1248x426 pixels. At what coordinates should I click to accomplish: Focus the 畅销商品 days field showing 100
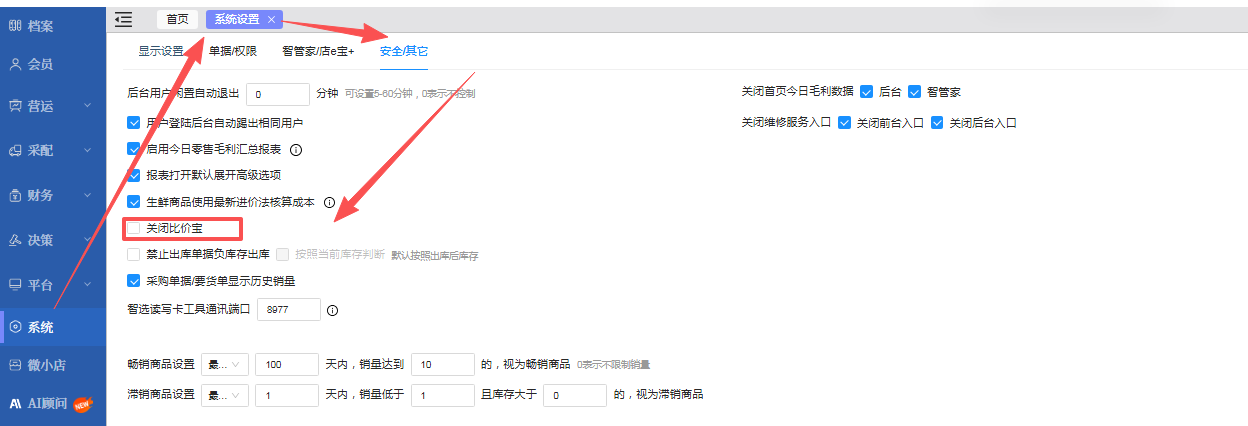[288, 364]
